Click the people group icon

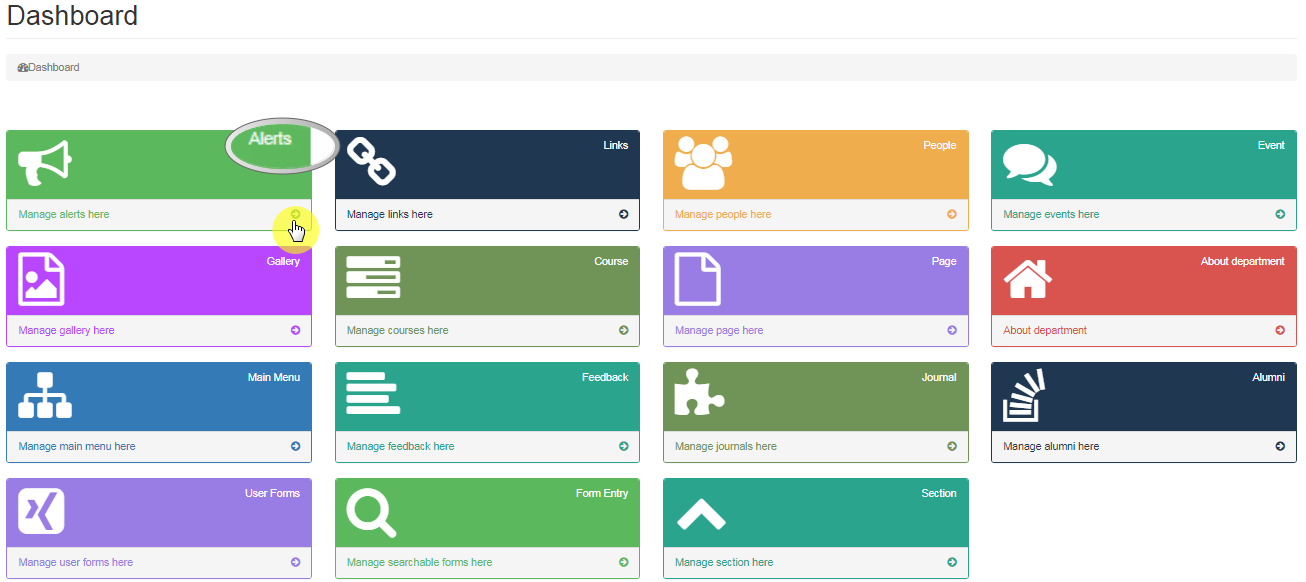[702, 163]
